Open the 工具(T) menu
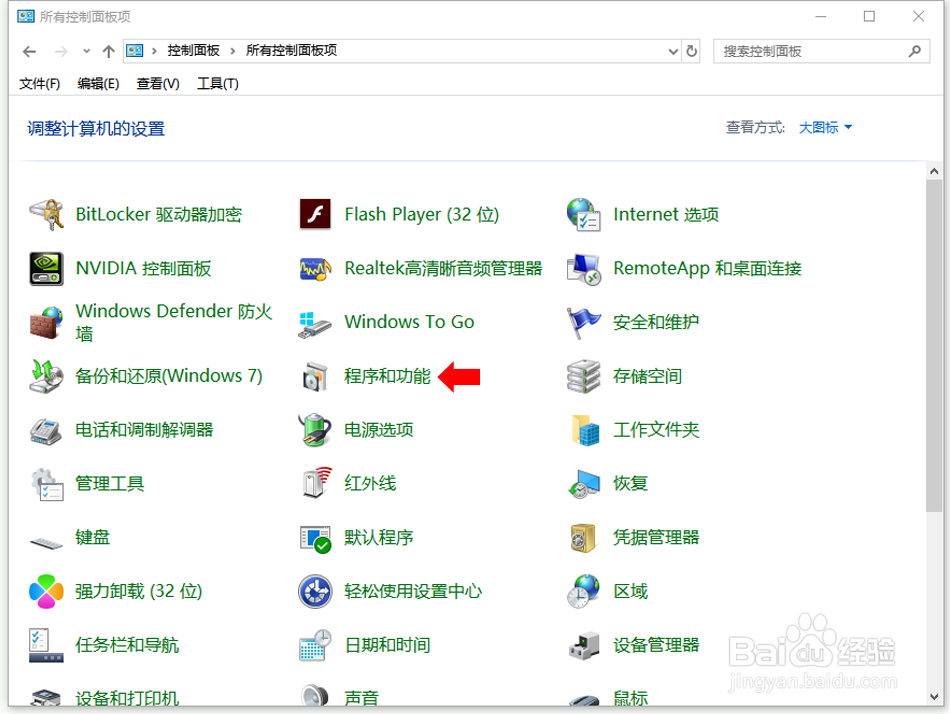The width and height of the screenshot is (950, 714). 218,84
